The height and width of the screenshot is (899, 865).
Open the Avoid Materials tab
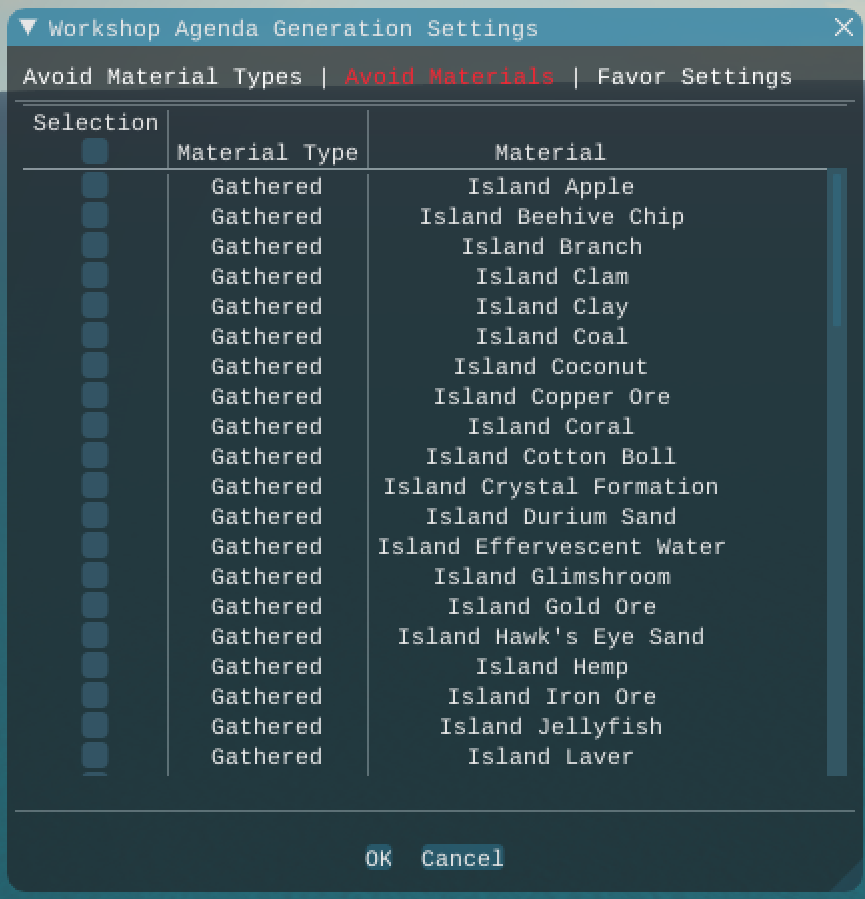click(449, 77)
